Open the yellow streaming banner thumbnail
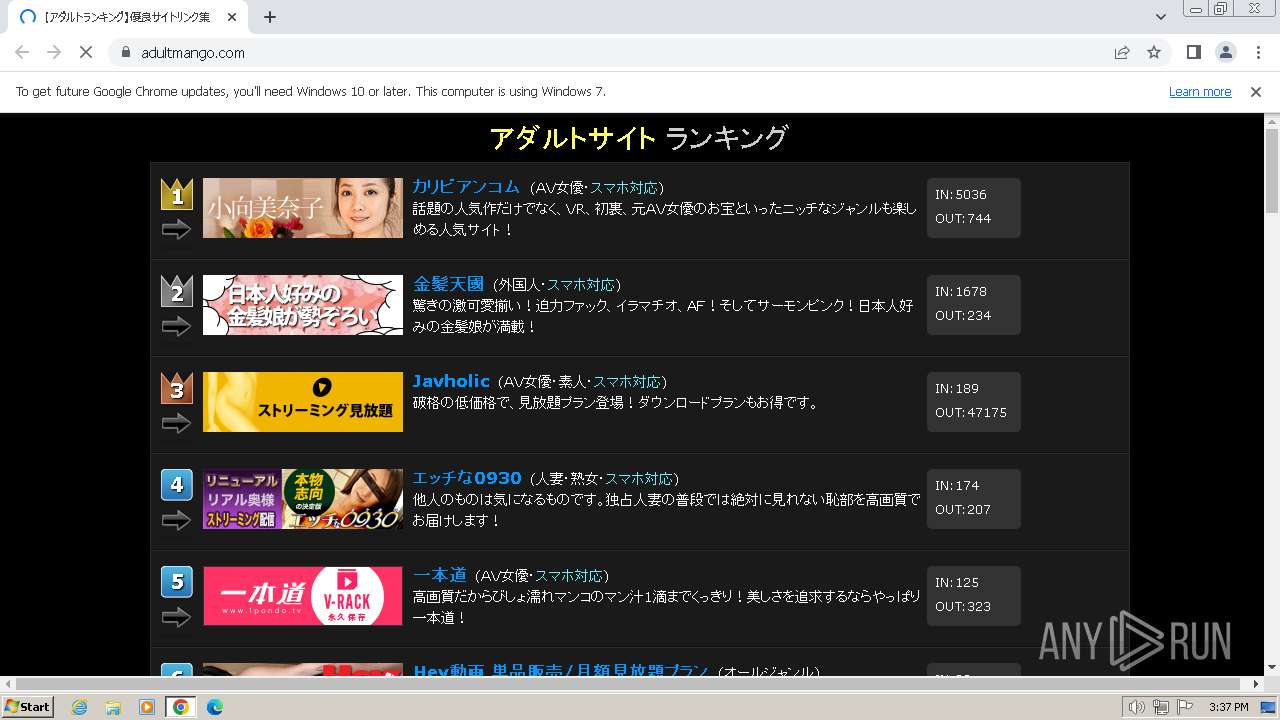Screen dimensions: 1280x720 [303, 402]
